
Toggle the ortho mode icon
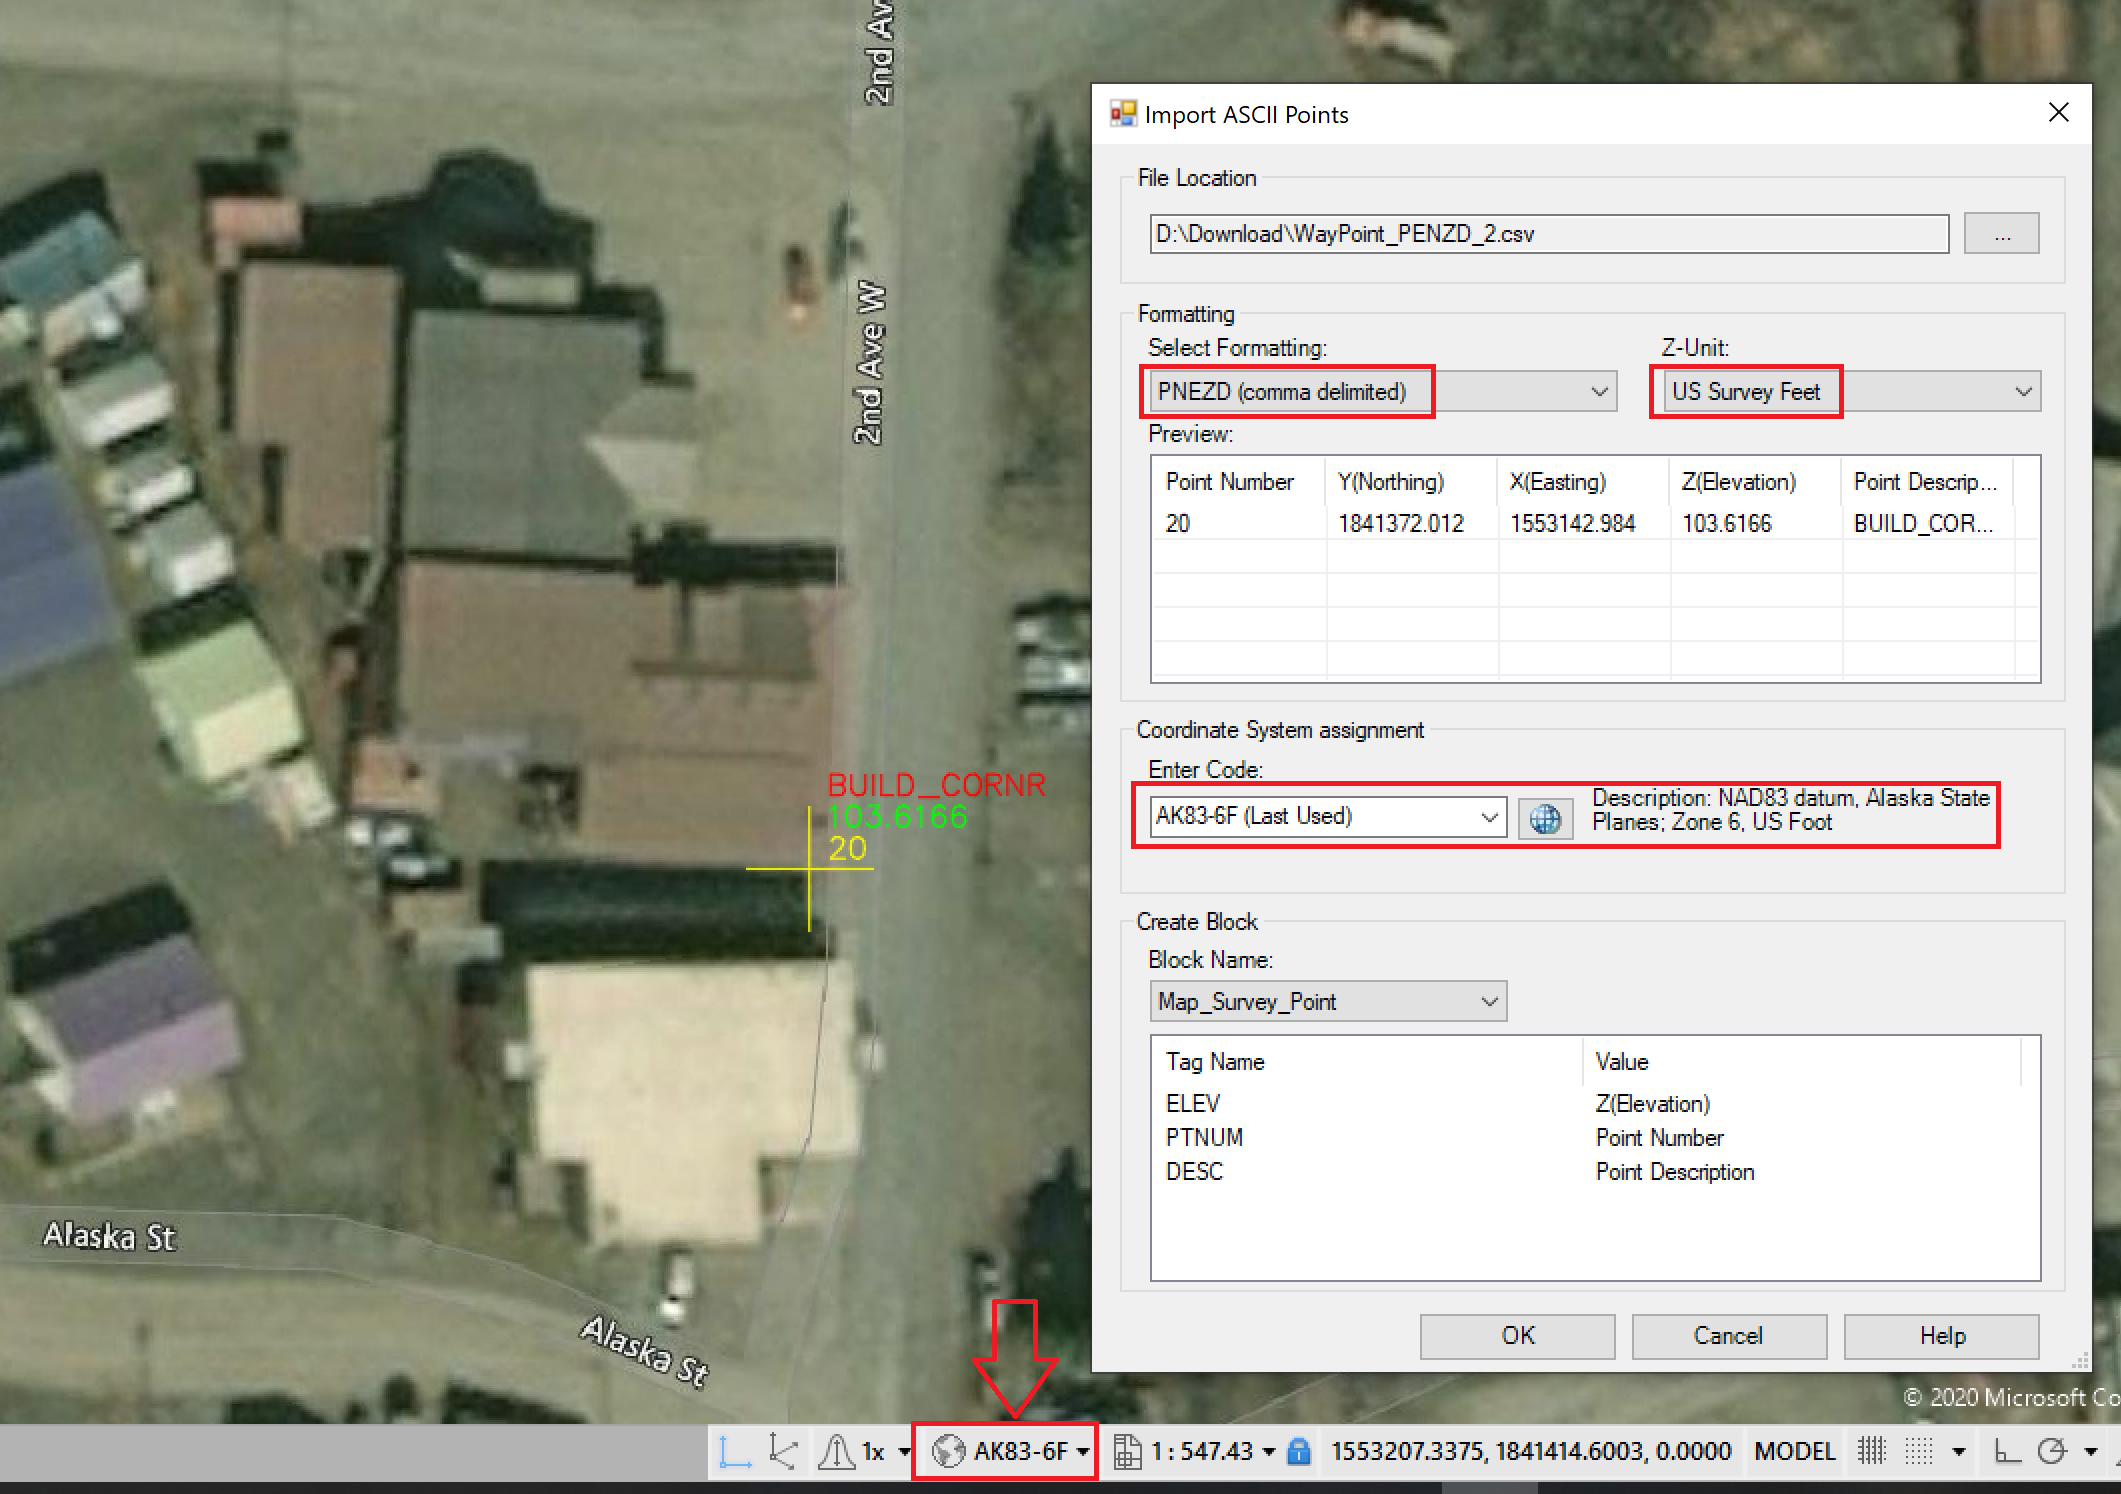click(x=2006, y=1451)
